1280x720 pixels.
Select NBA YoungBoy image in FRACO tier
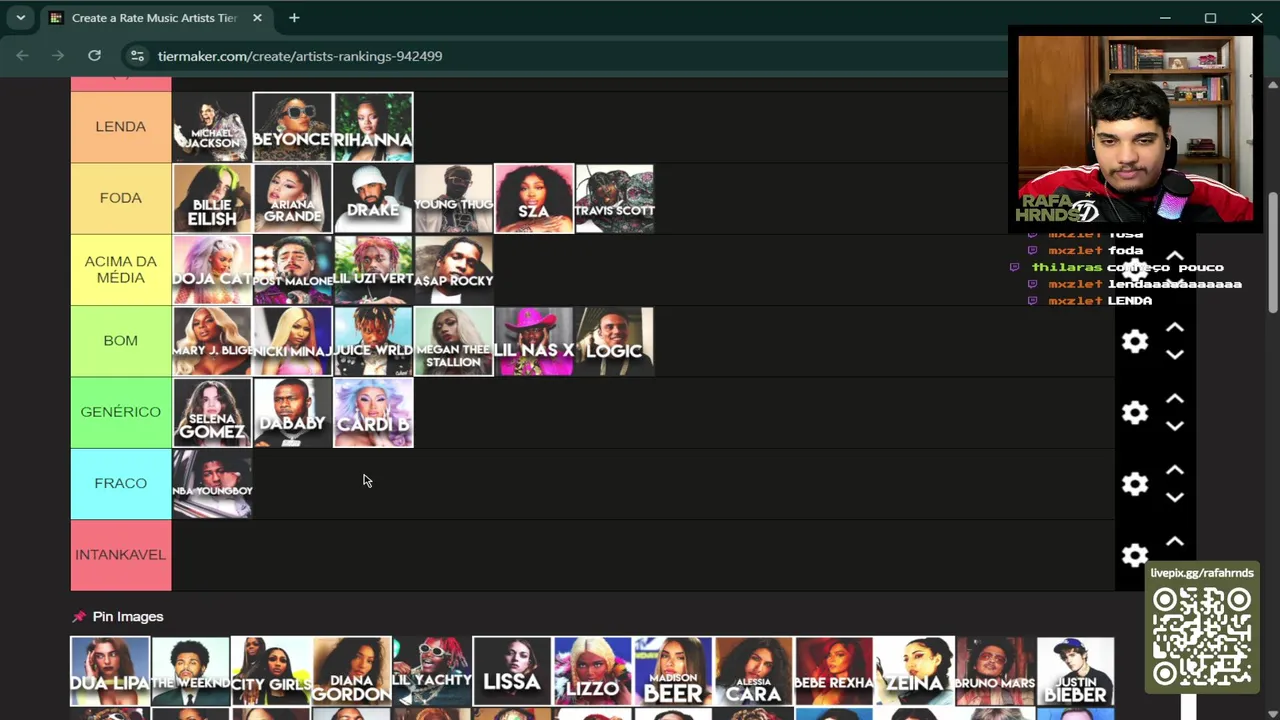tap(212, 484)
